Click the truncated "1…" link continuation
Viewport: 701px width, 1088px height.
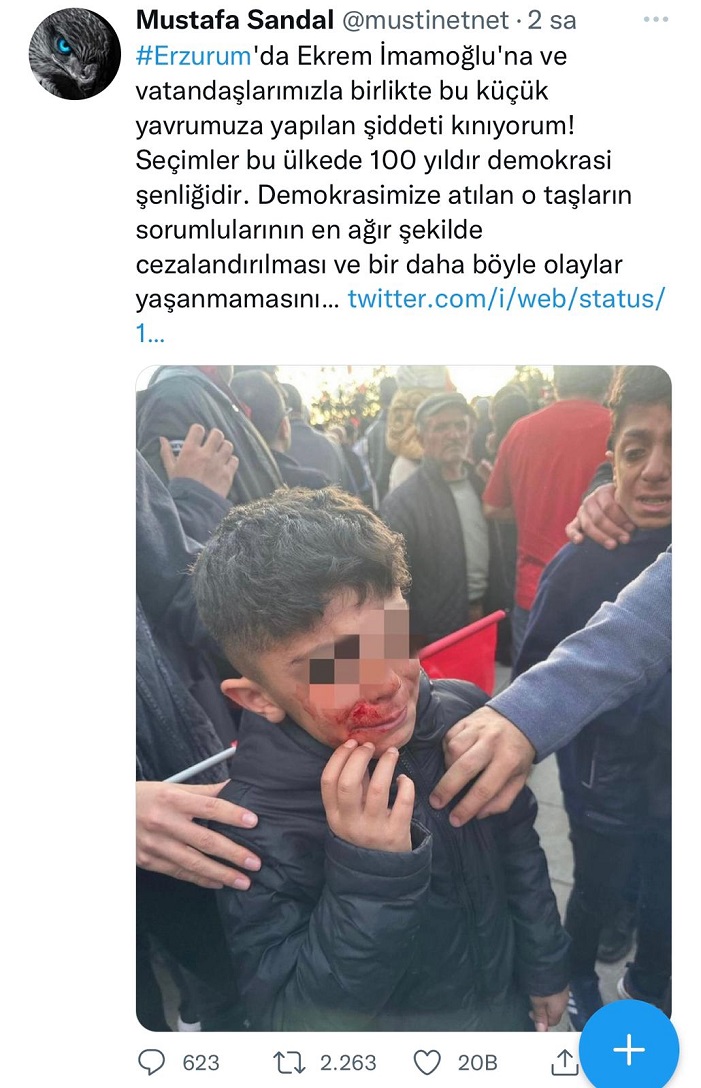(x=150, y=334)
